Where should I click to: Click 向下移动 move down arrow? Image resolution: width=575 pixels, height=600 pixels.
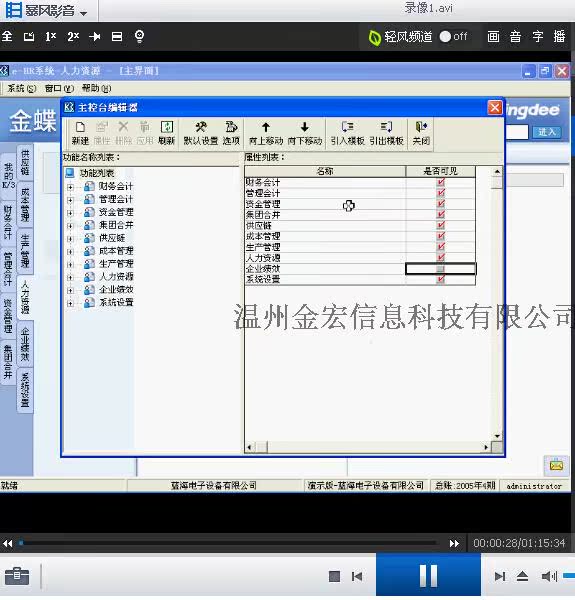(x=305, y=132)
